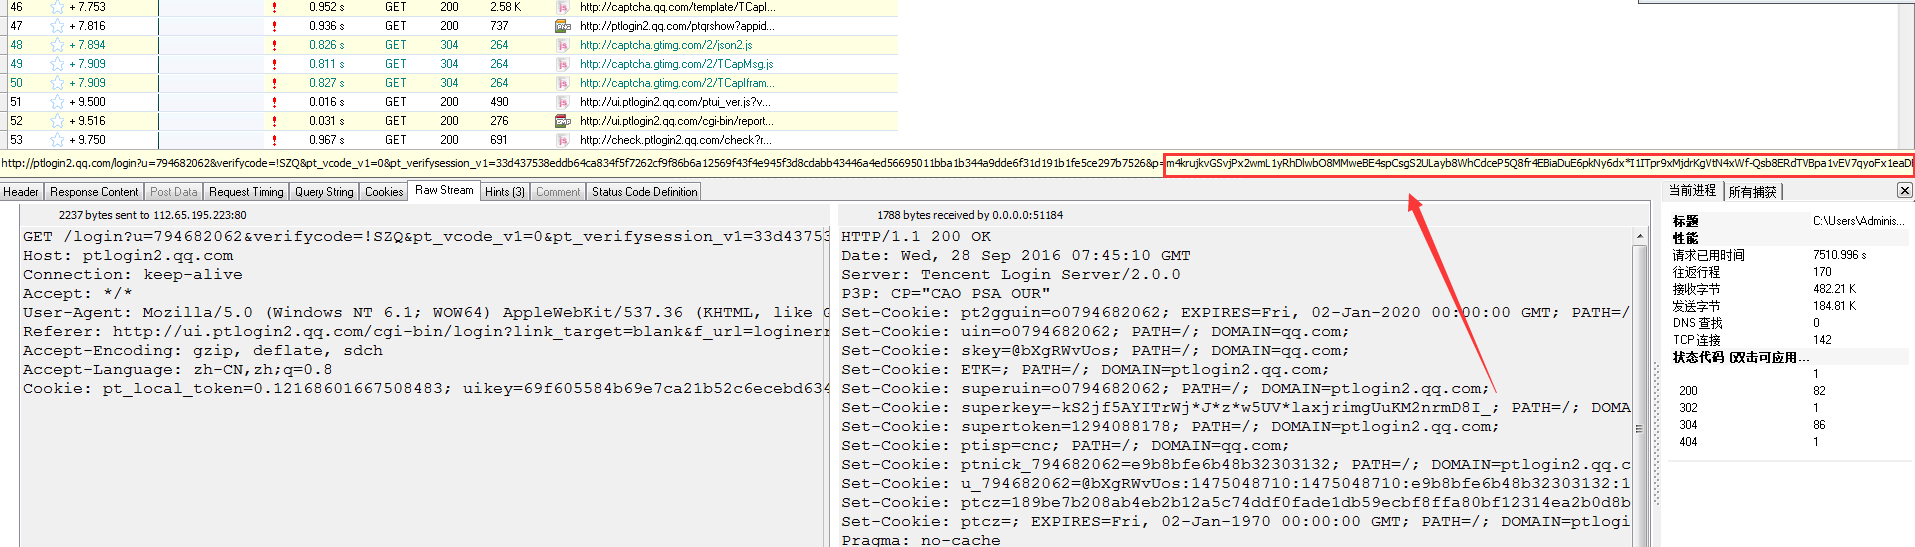1915x547 pixels.
Task: Click the JS file icon for json2.js
Action: 563,45
